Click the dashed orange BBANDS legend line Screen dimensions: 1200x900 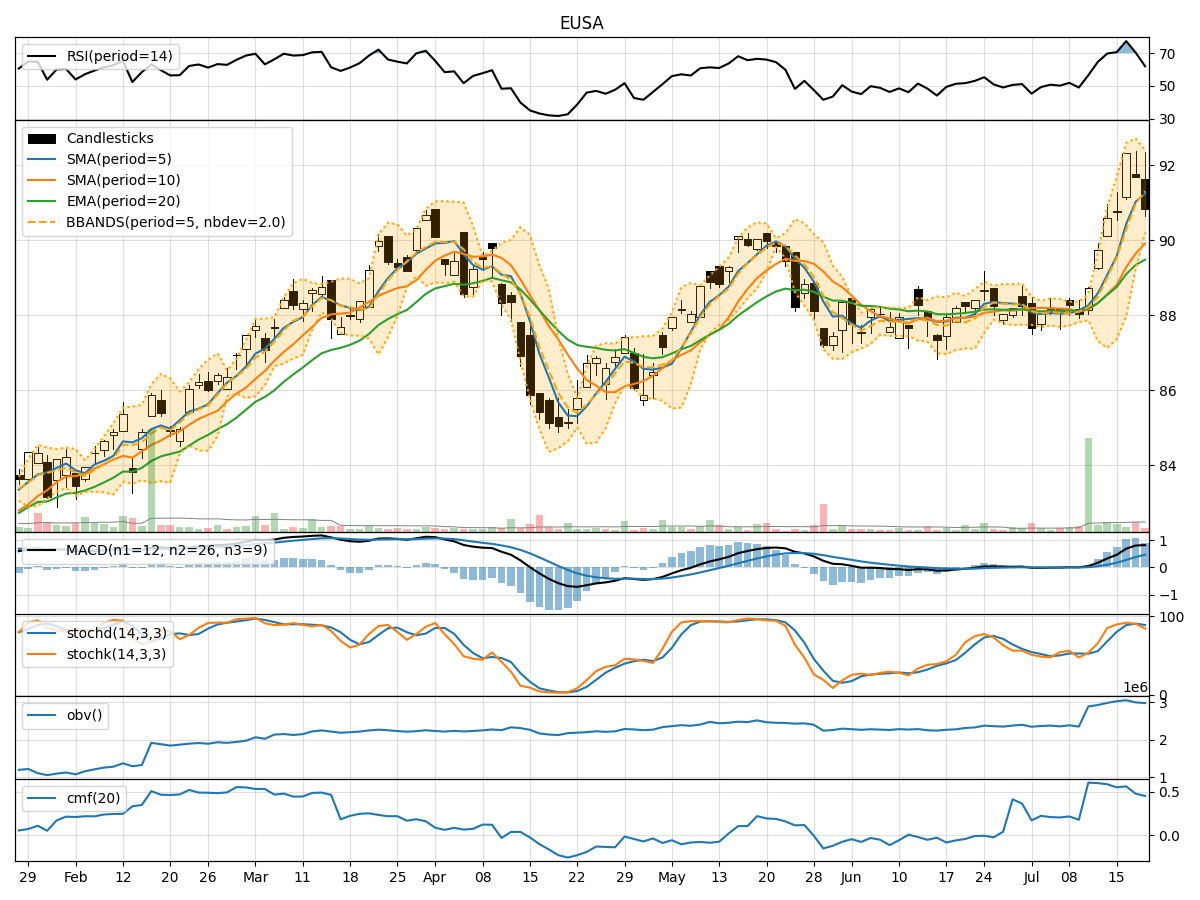(x=42, y=223)
